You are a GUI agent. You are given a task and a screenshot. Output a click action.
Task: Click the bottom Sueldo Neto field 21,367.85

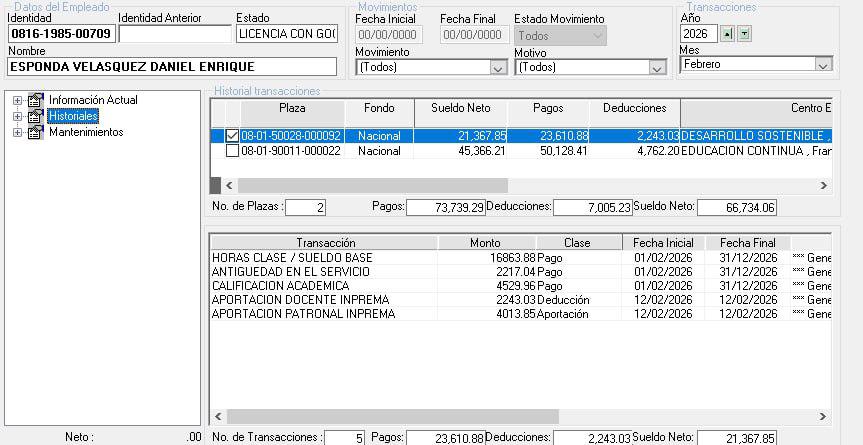point(737,438)
